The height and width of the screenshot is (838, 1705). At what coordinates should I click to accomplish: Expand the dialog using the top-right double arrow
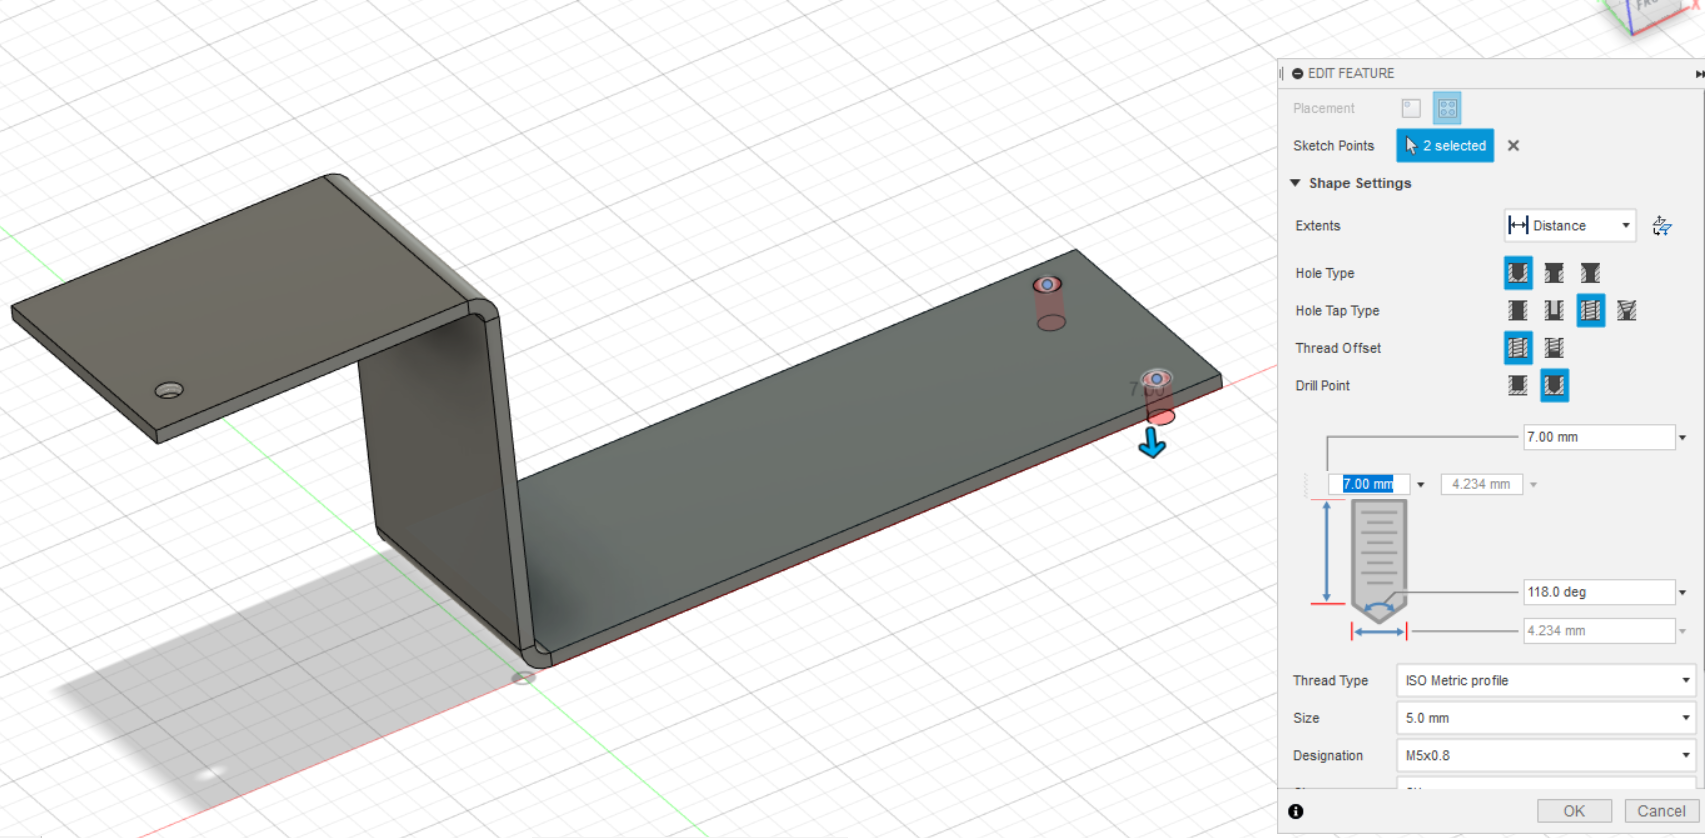point(1698,74)
